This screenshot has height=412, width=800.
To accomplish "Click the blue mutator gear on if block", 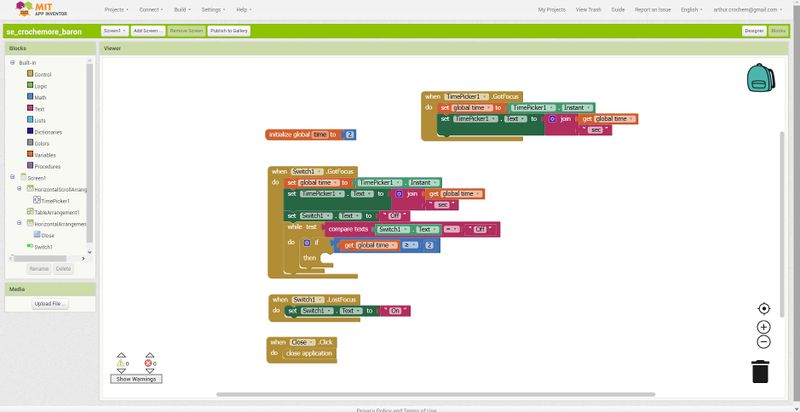I will [306, 243].
